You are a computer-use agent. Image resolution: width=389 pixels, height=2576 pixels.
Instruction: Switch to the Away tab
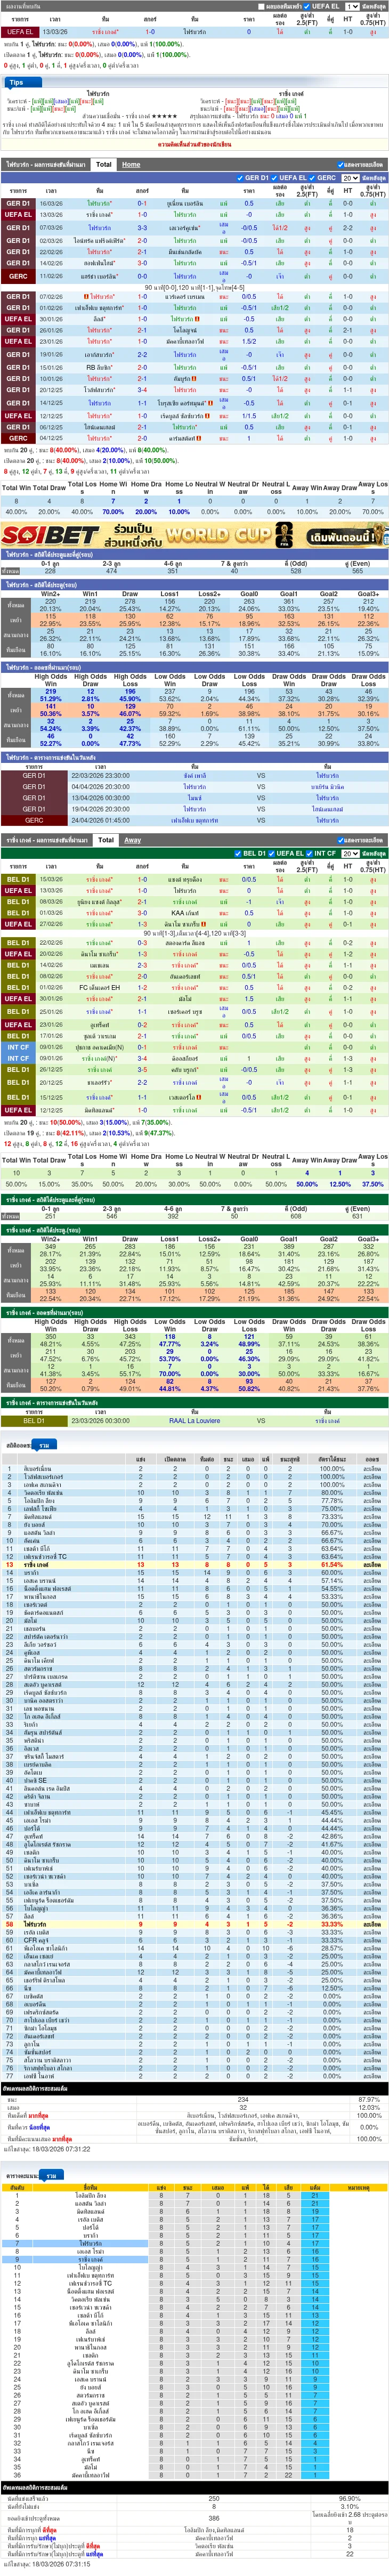coord(132,840)
